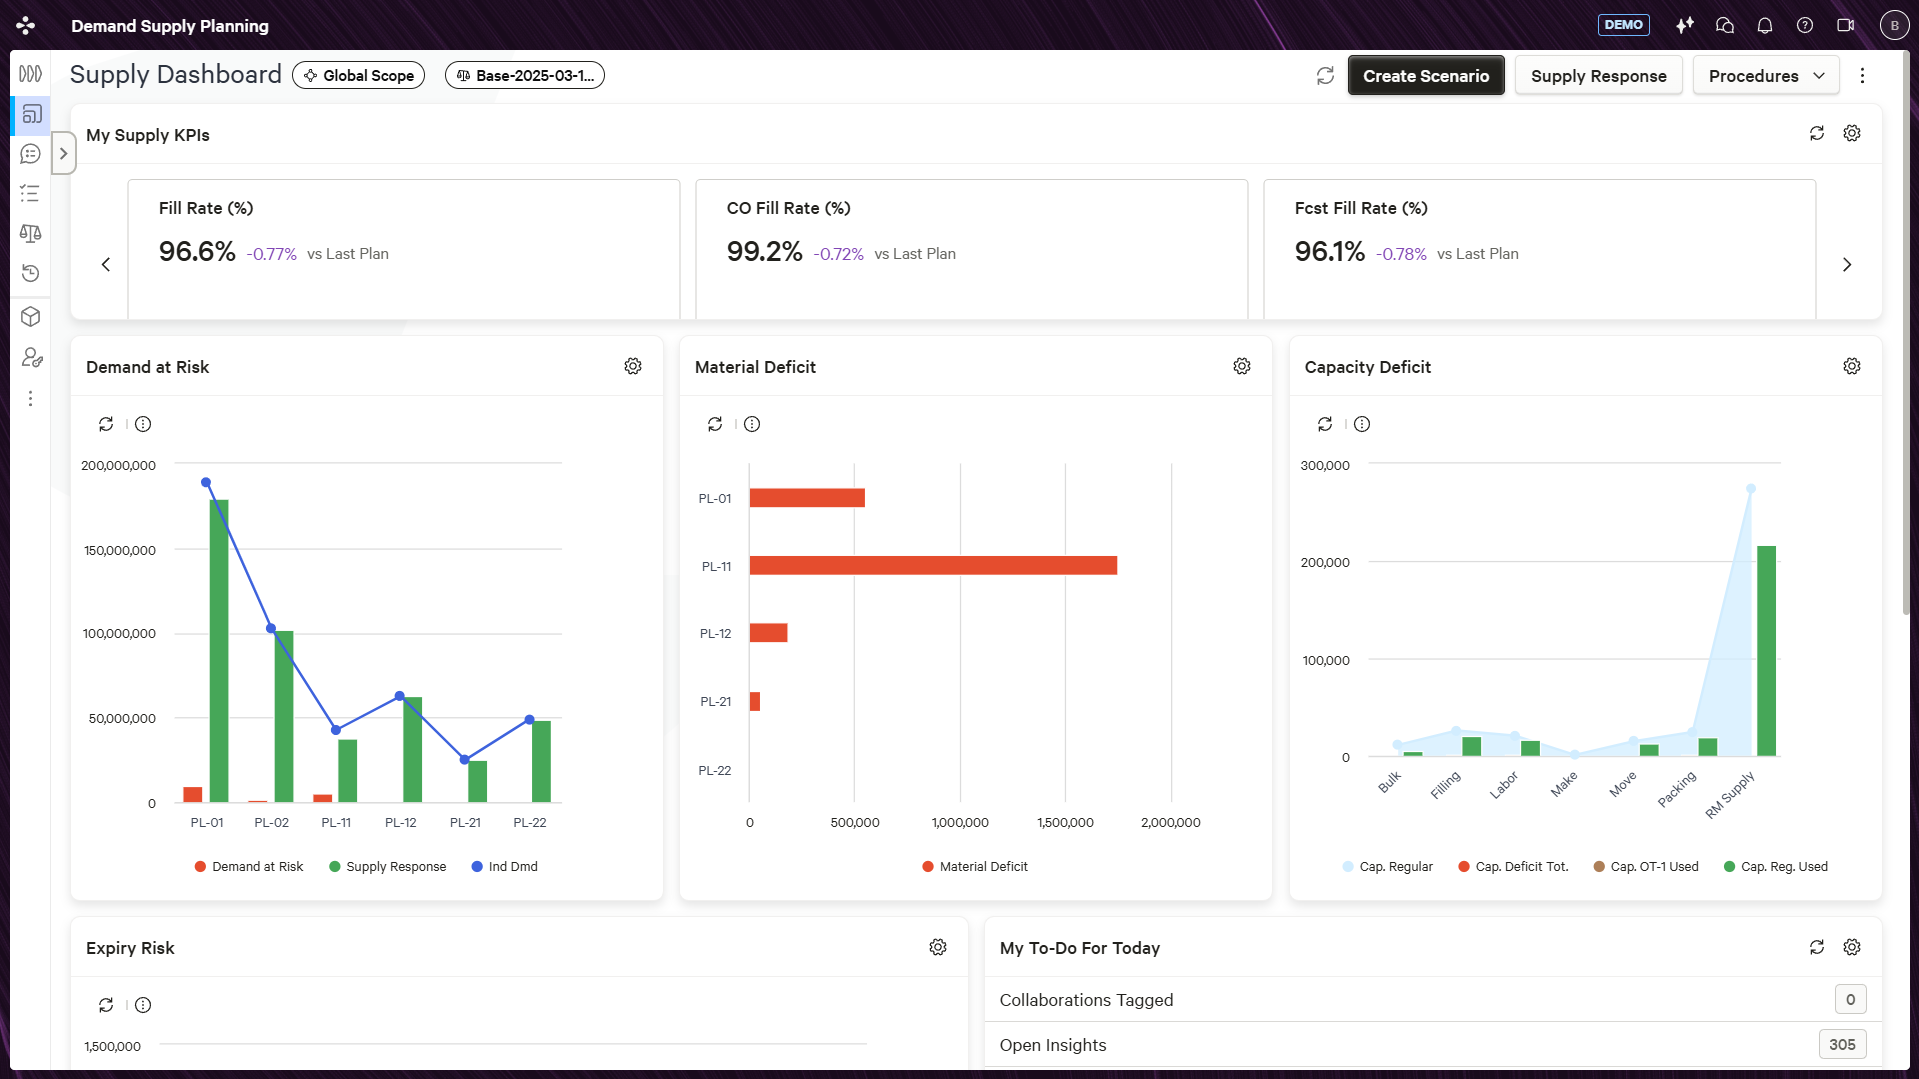Show next KPI cards with right arrow
1919x1079 pixels.
(1847, 265)
